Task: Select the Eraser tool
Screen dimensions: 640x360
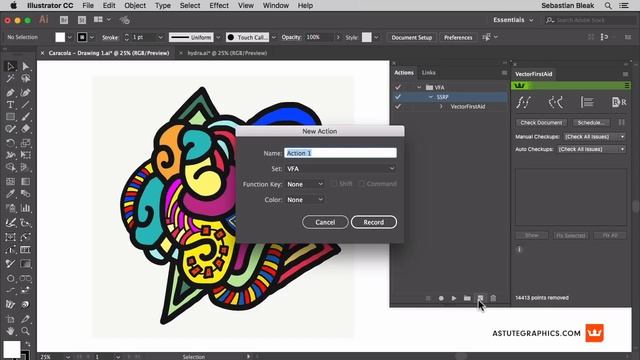Action: pos(25,129)
